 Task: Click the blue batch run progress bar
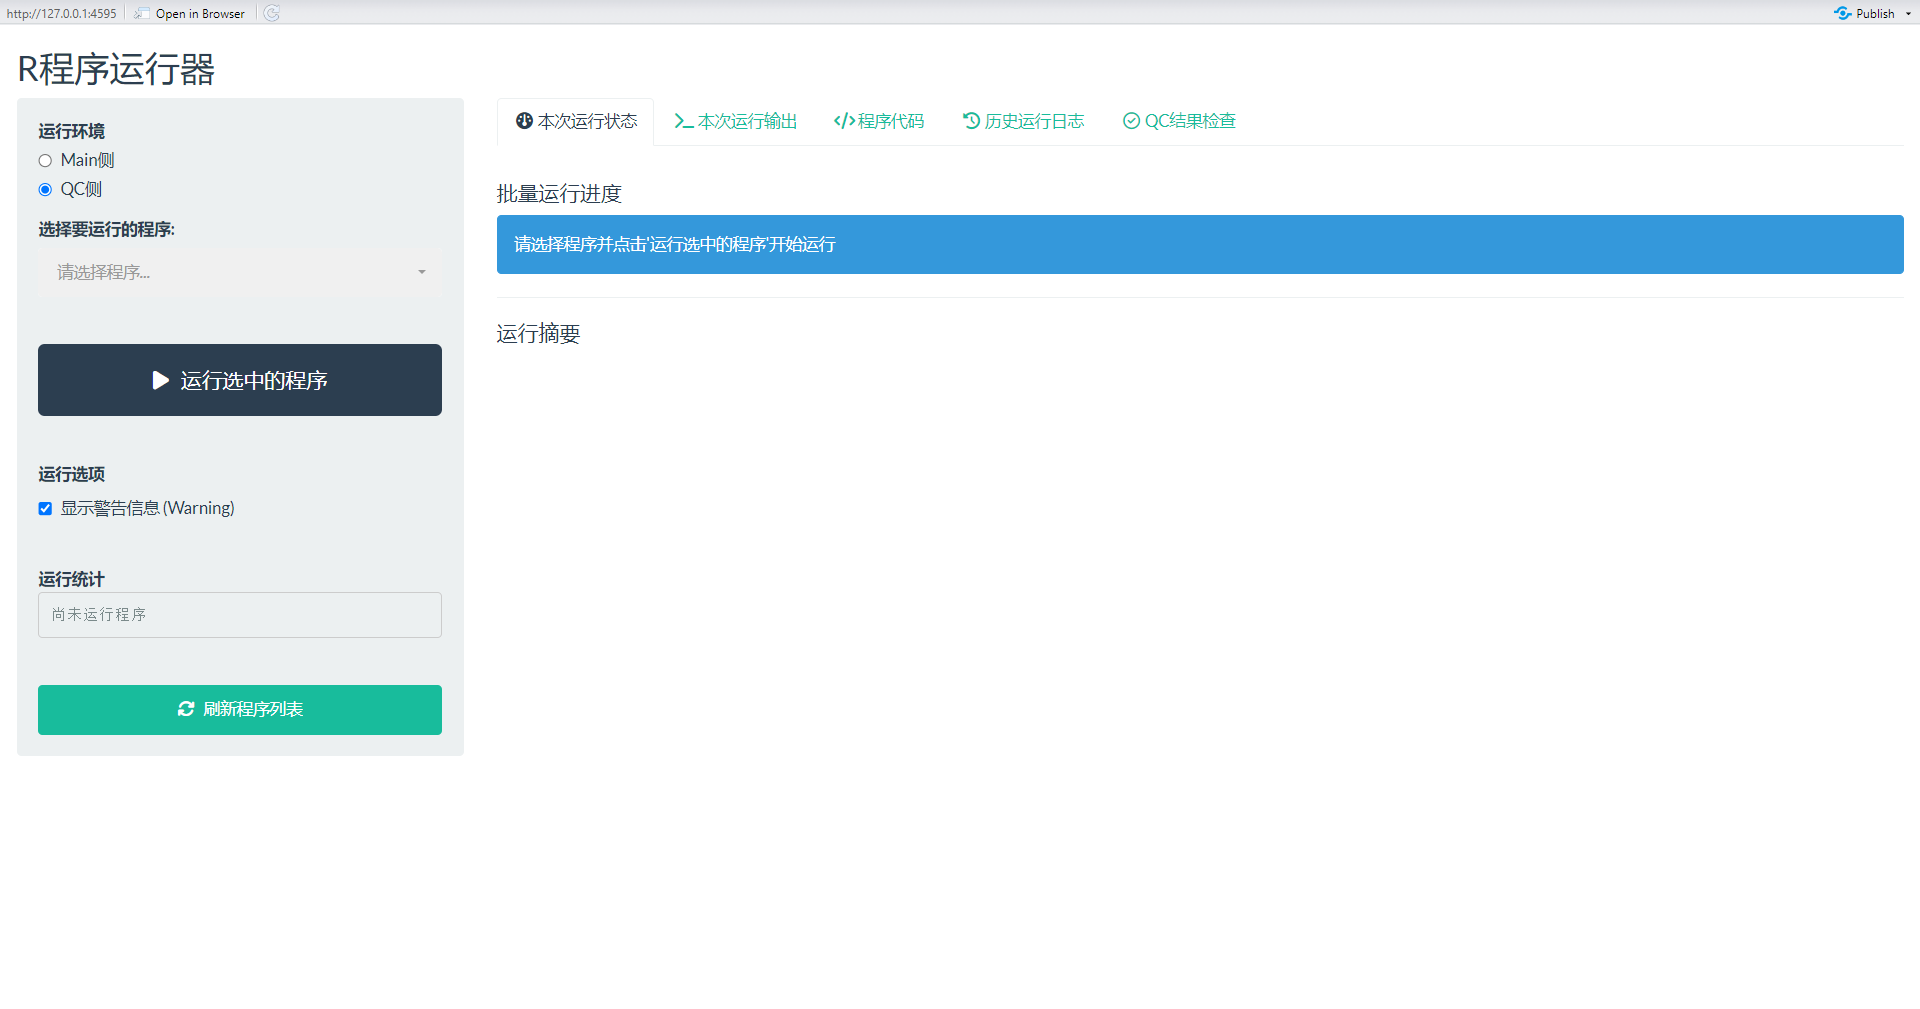1200,244
